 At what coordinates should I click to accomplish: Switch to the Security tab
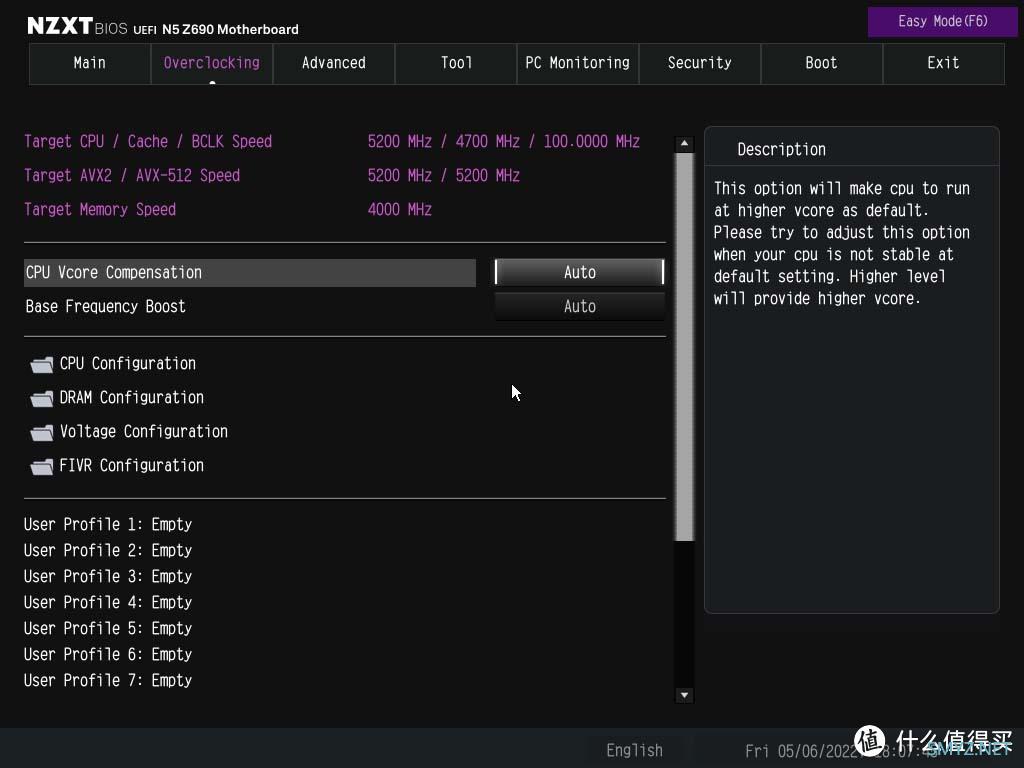(700, 63)
